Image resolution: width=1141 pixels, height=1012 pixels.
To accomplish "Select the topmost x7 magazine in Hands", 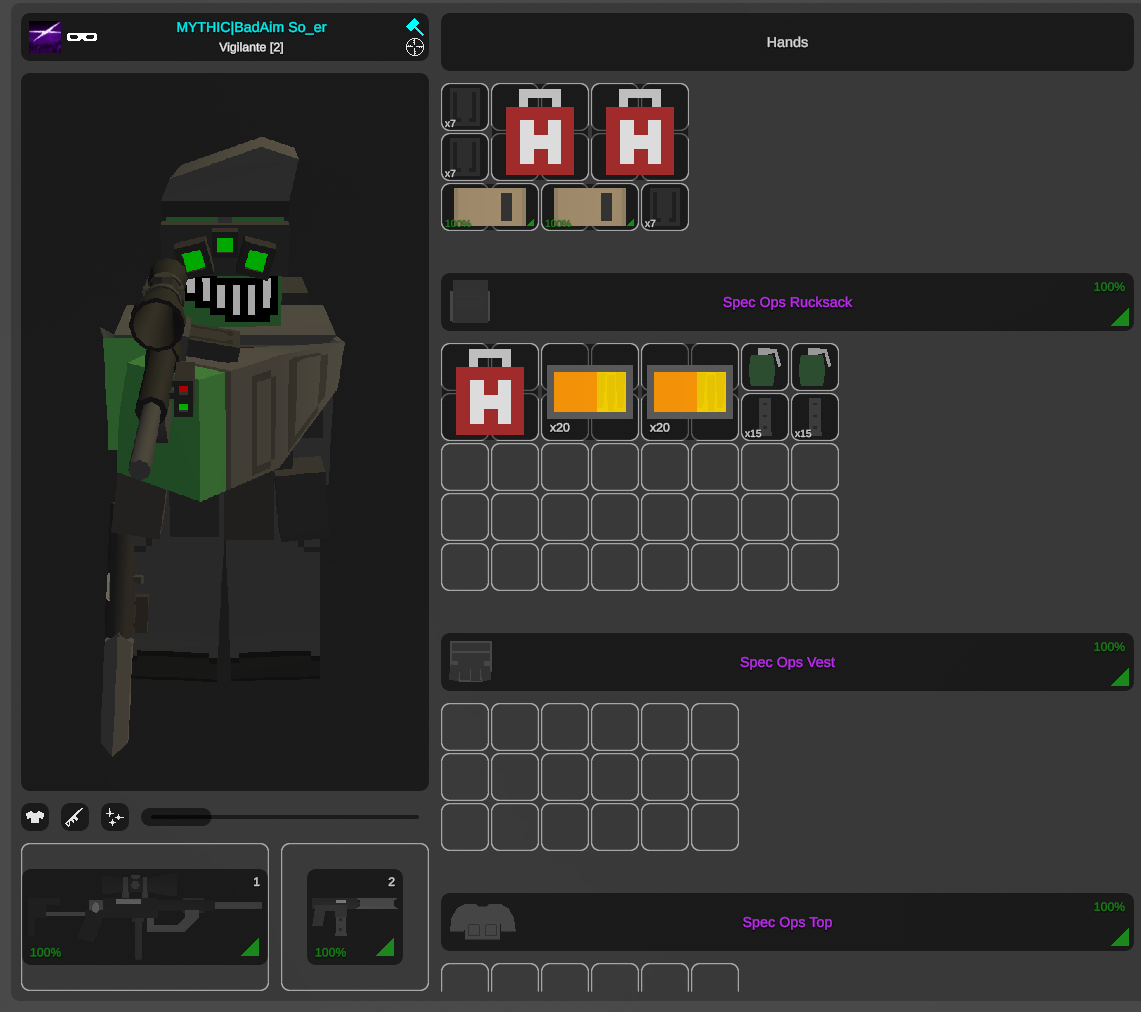I will point(465,107).
